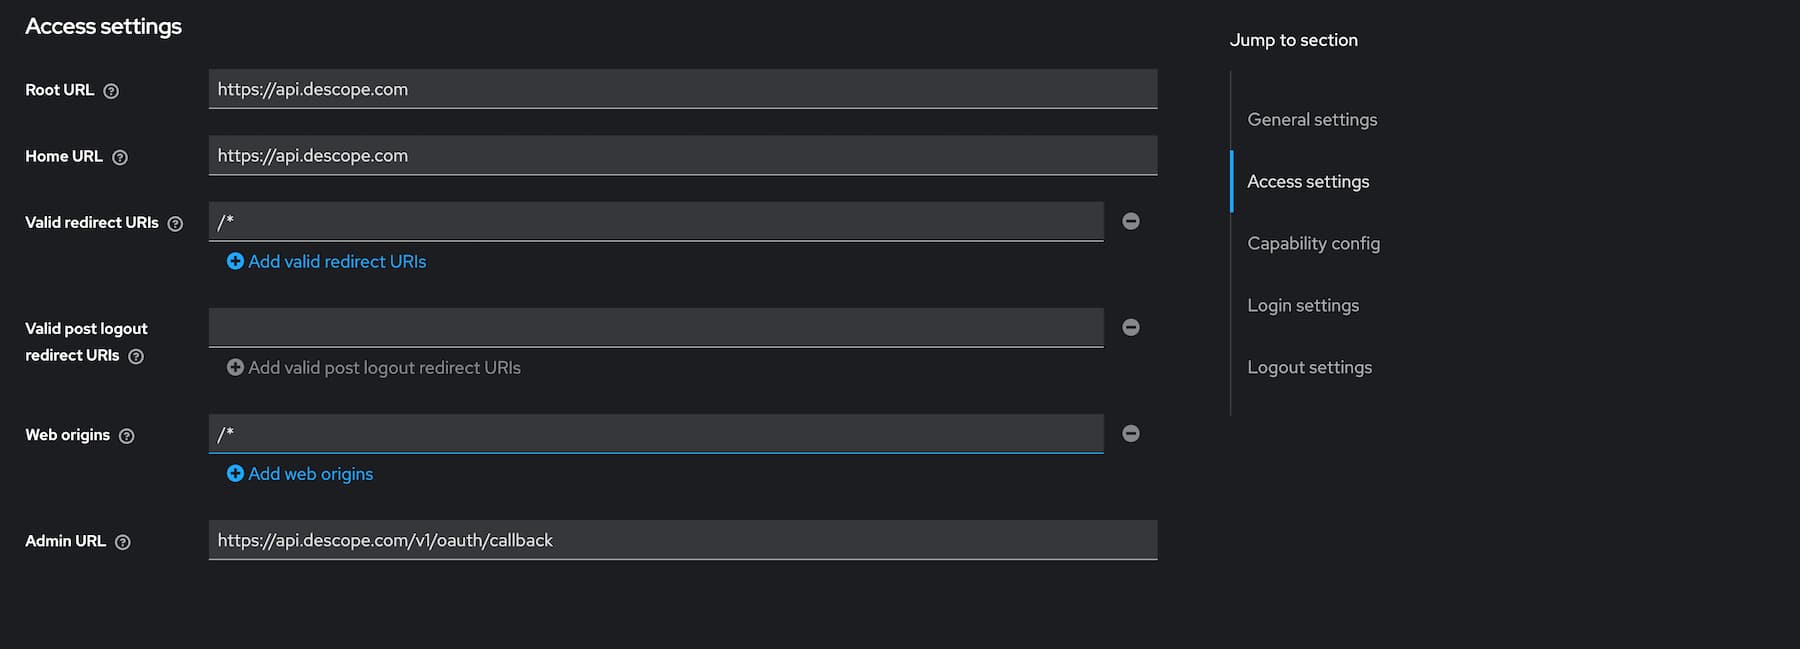This screenshot has height=649, width=1800.
Task: Click the help icon beside Valid redirect URIs
Action: [x=177, y=223]
